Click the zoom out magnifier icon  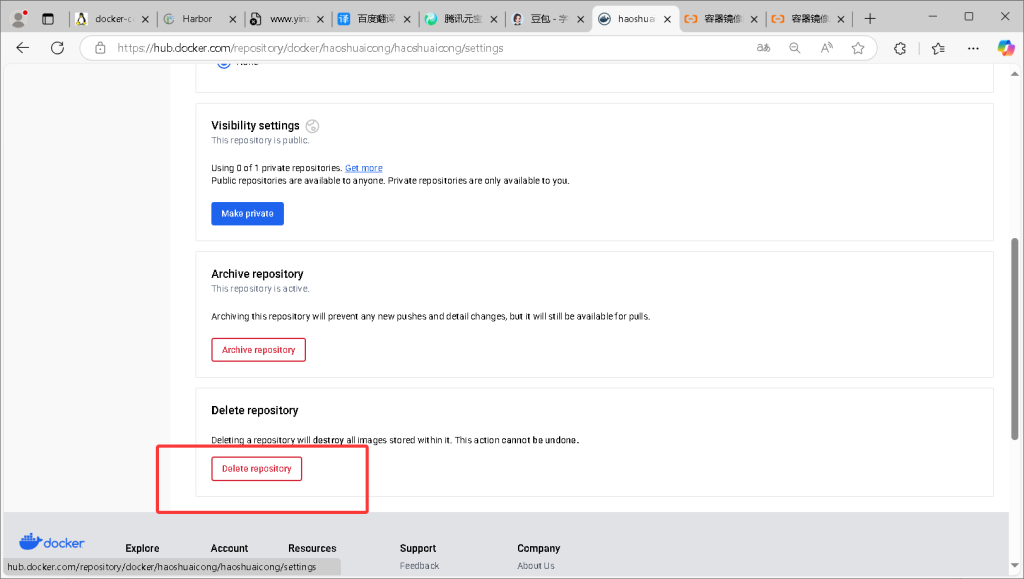click(x=795, y=48)
